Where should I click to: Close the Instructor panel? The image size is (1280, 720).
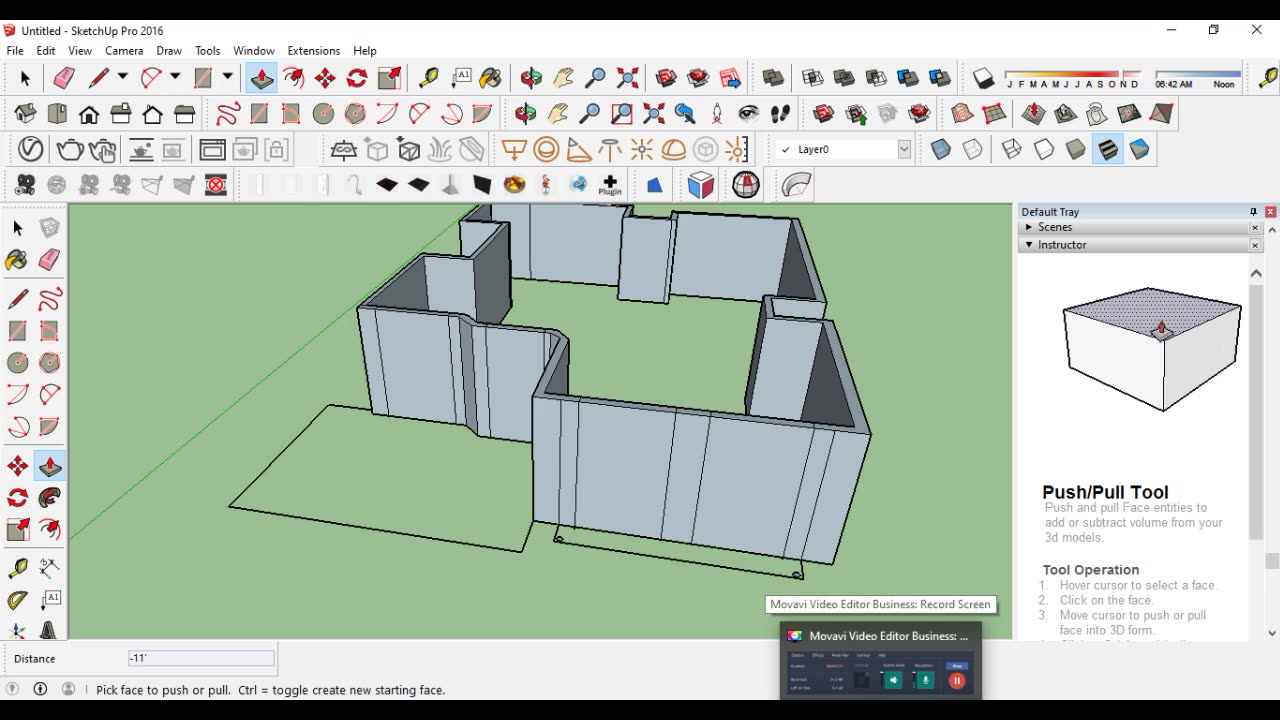[1255, 245]
